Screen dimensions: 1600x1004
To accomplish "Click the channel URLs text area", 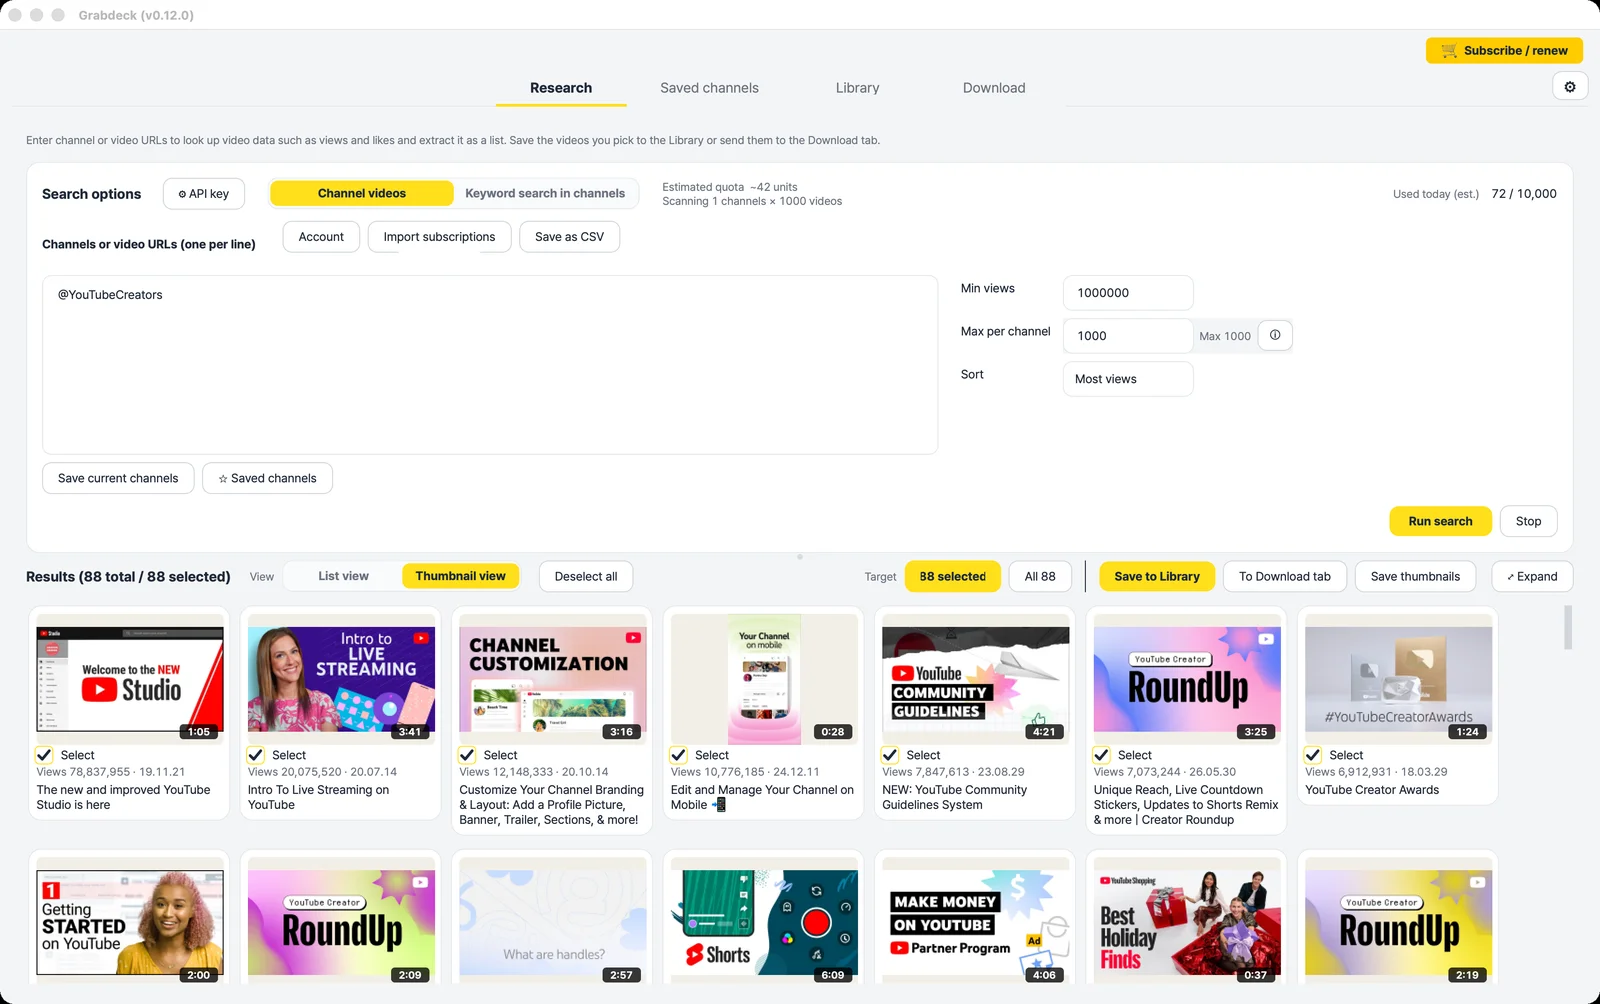I will (x=490, y=365).
